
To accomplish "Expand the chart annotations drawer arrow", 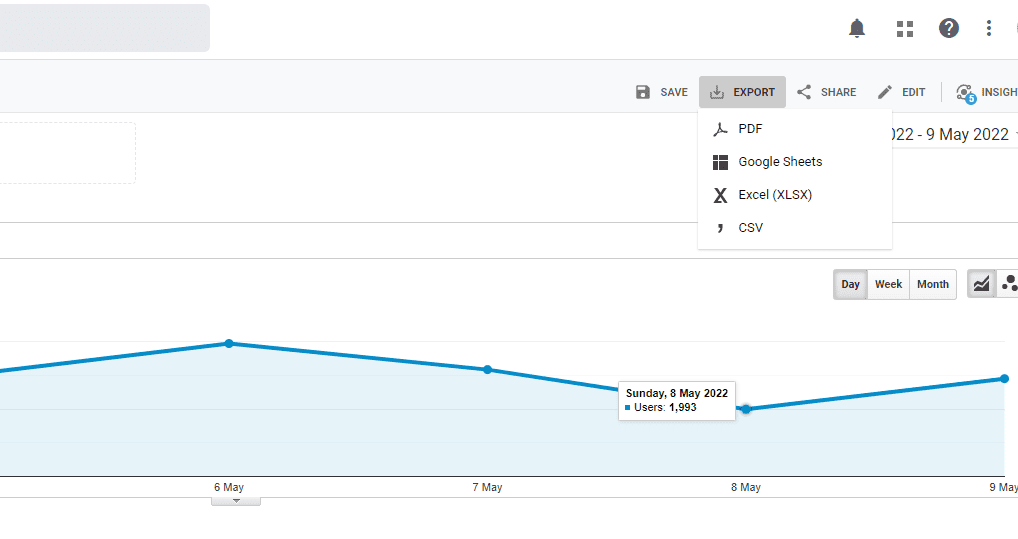I will (236, 499).
